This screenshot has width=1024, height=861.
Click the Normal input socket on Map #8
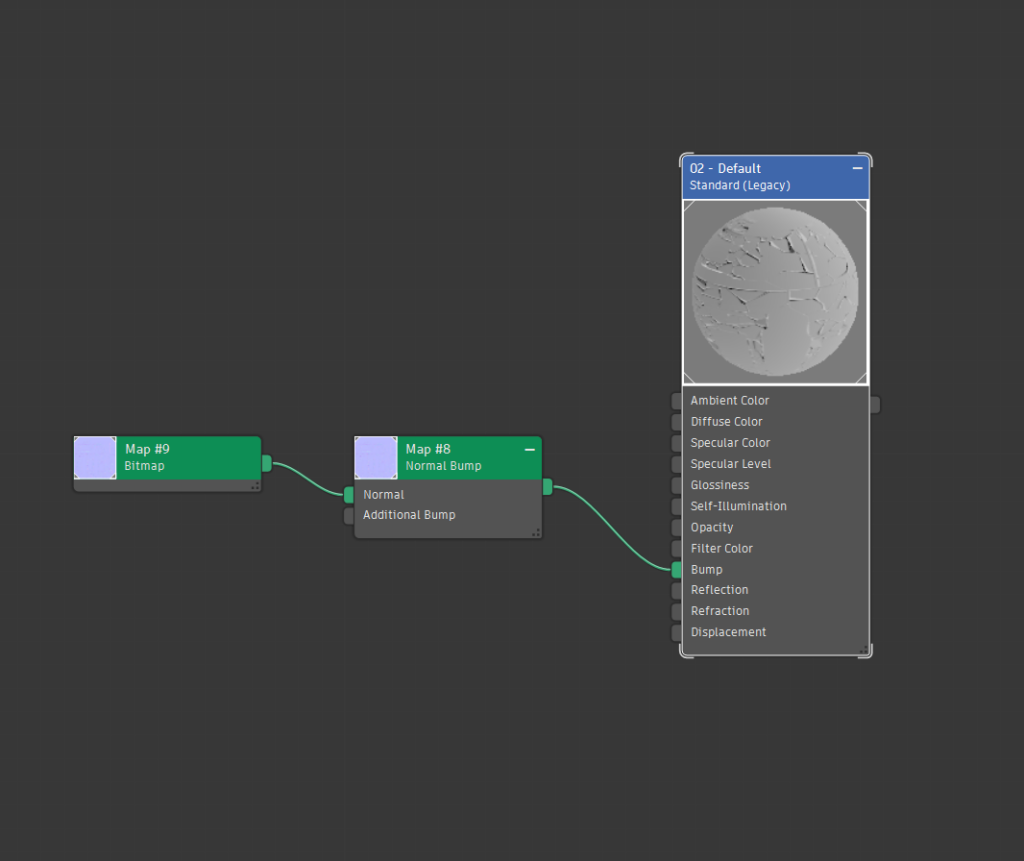click(349, 495)
